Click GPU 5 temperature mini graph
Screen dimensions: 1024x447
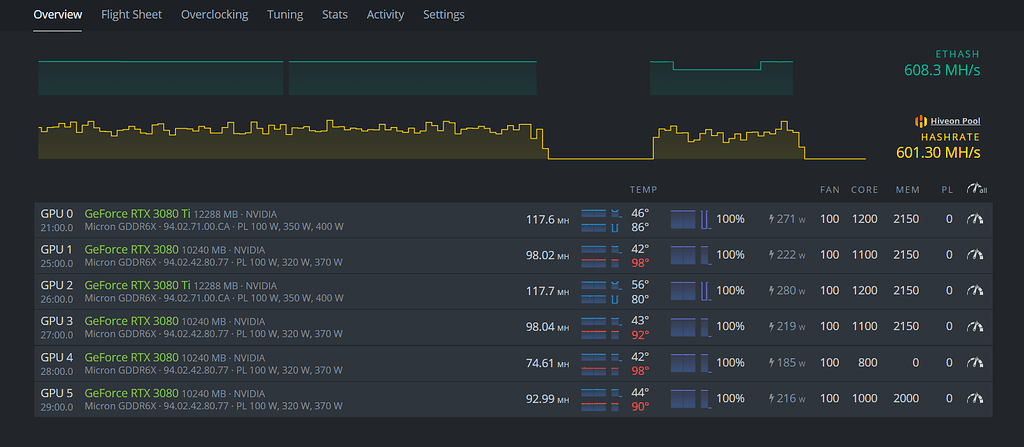[x=600, y=400]
